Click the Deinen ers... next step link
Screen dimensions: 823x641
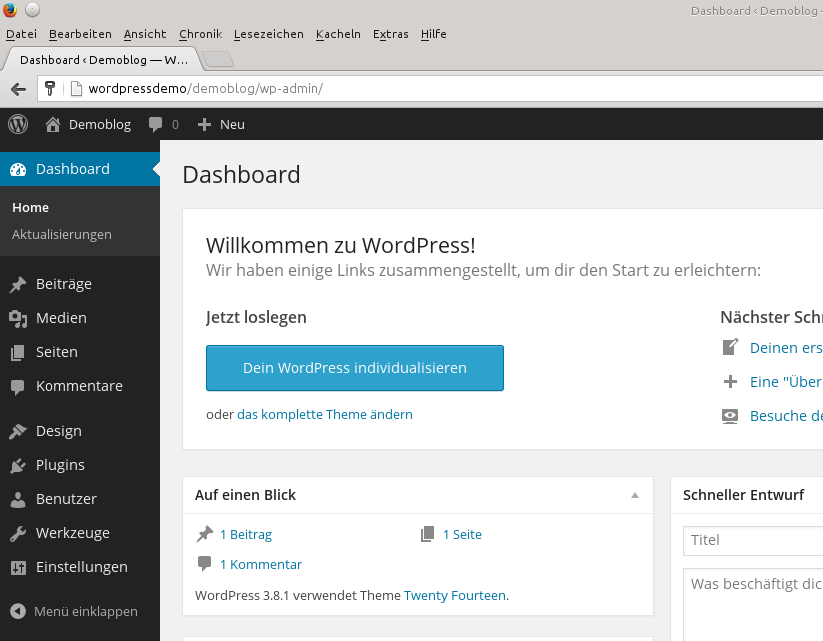click(786, 348)
